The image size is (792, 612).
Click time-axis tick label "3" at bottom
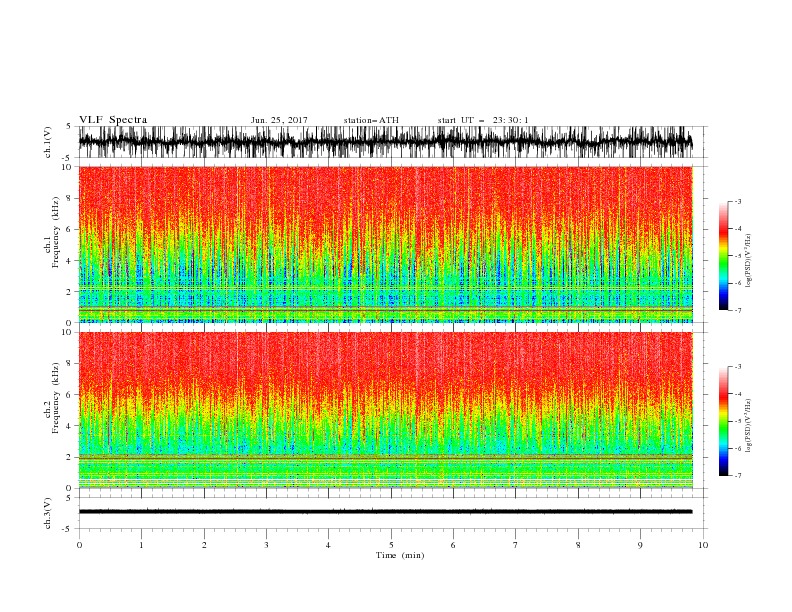click(266, 545)
